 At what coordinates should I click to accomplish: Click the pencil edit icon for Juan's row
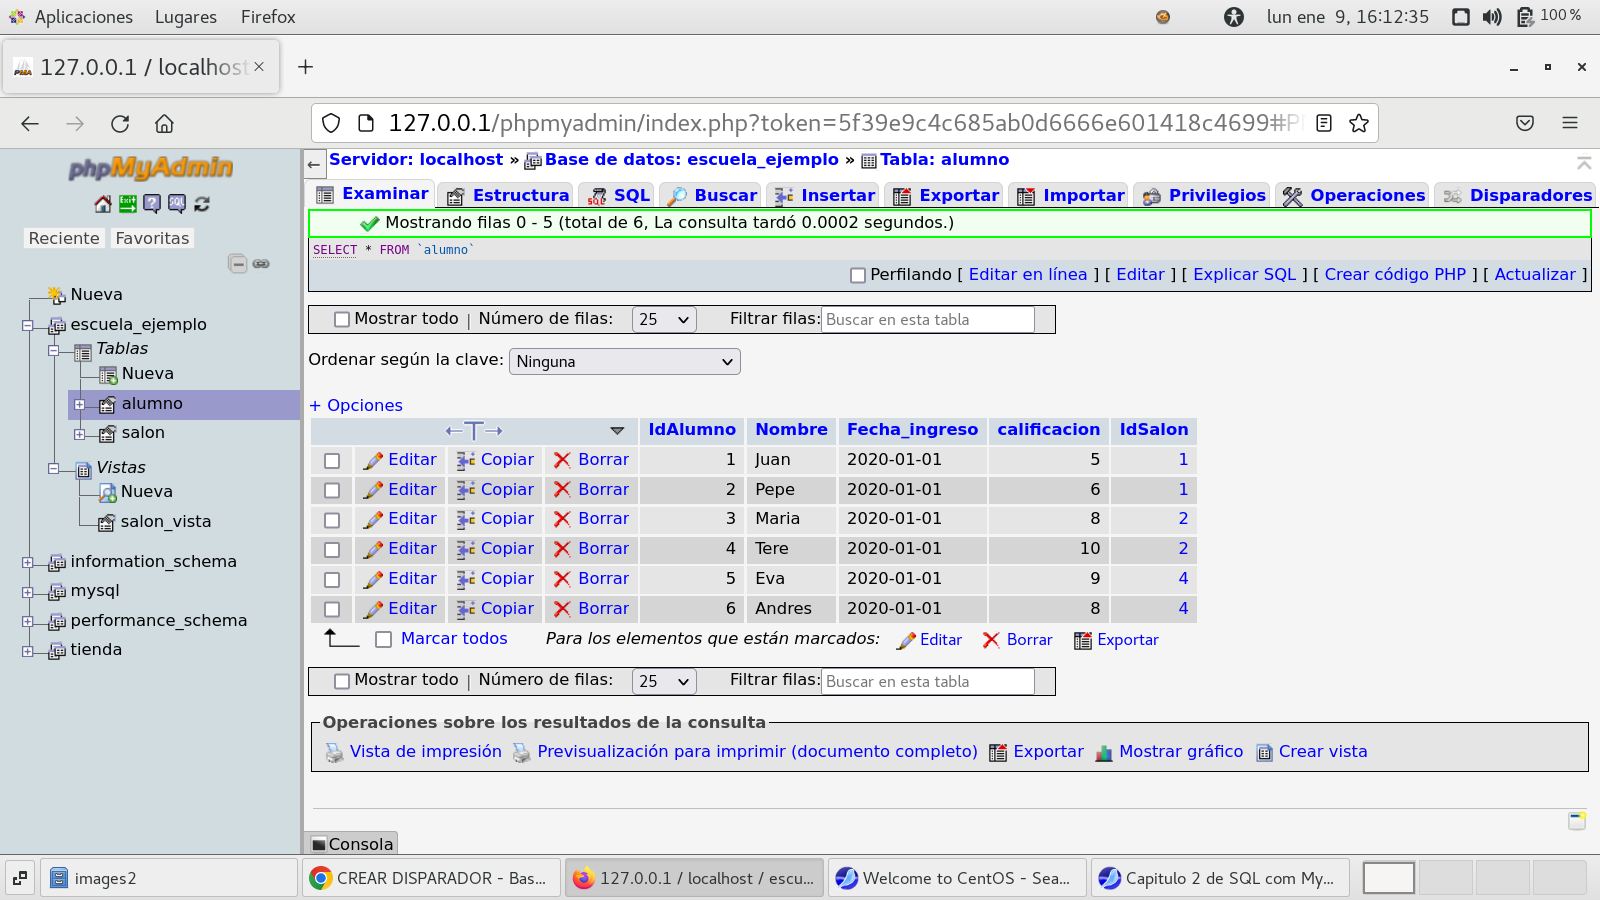[373, 460]
